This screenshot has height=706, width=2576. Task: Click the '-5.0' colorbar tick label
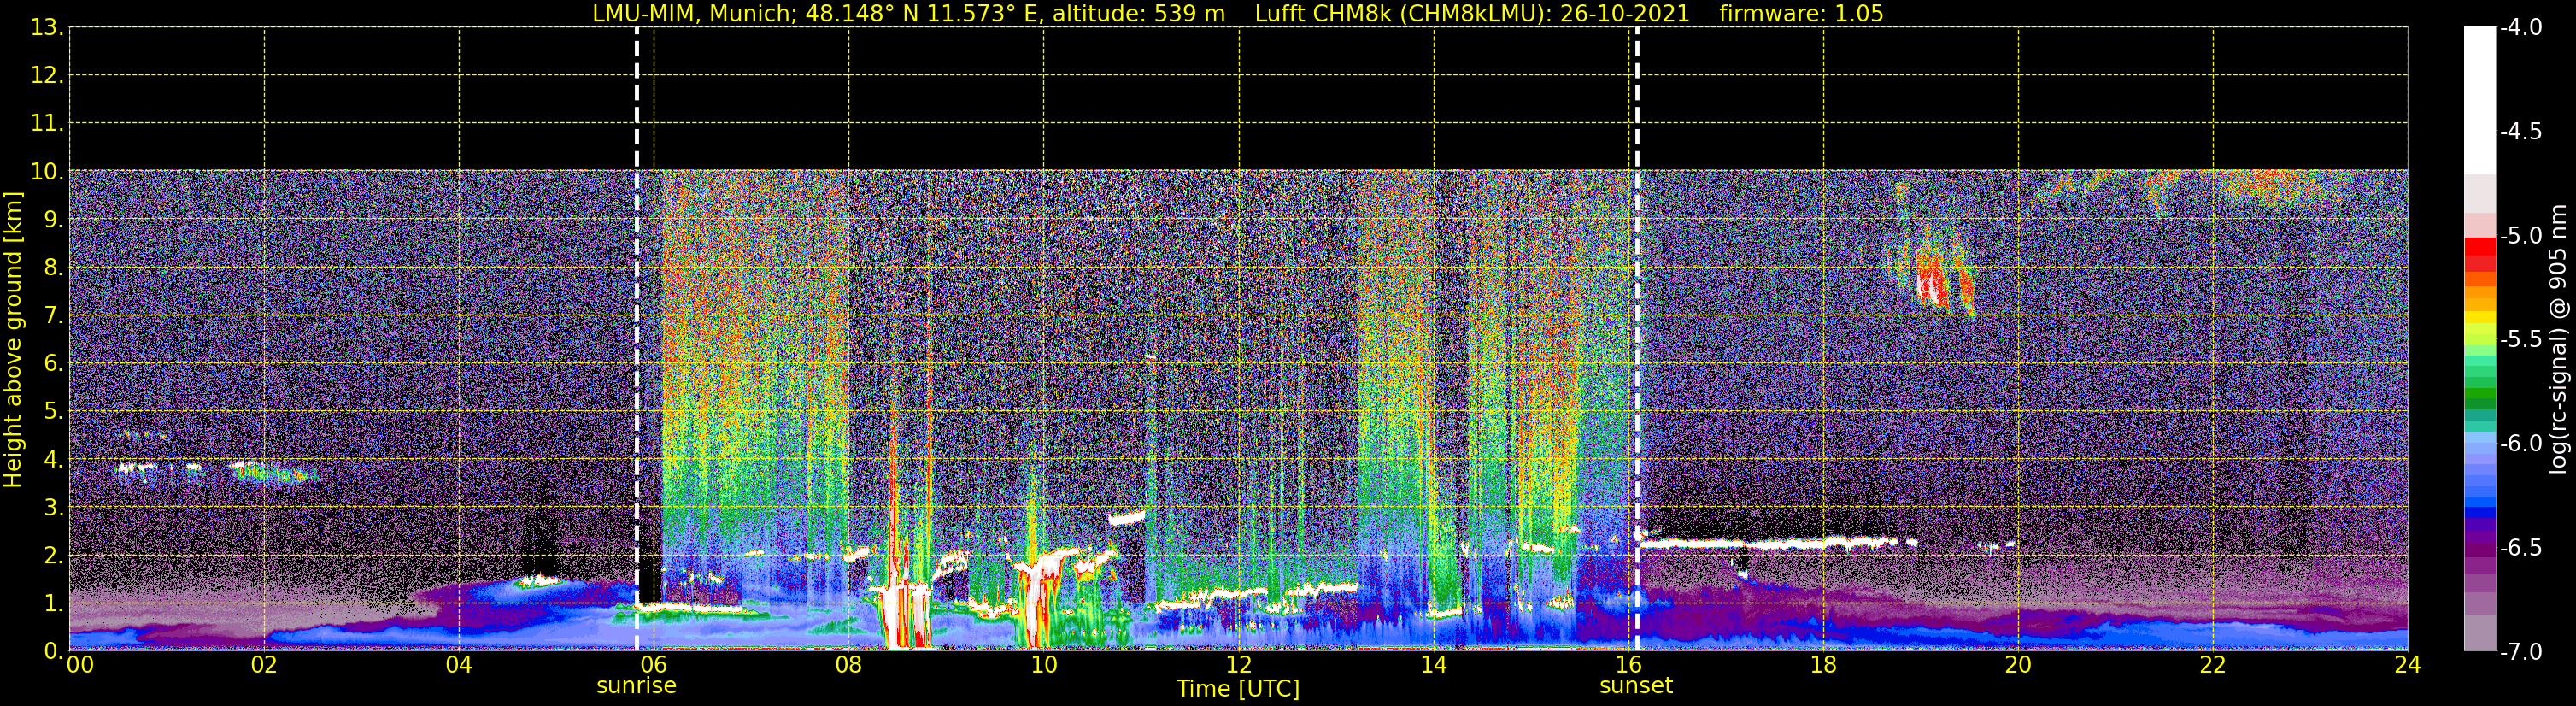point(2521,235)
